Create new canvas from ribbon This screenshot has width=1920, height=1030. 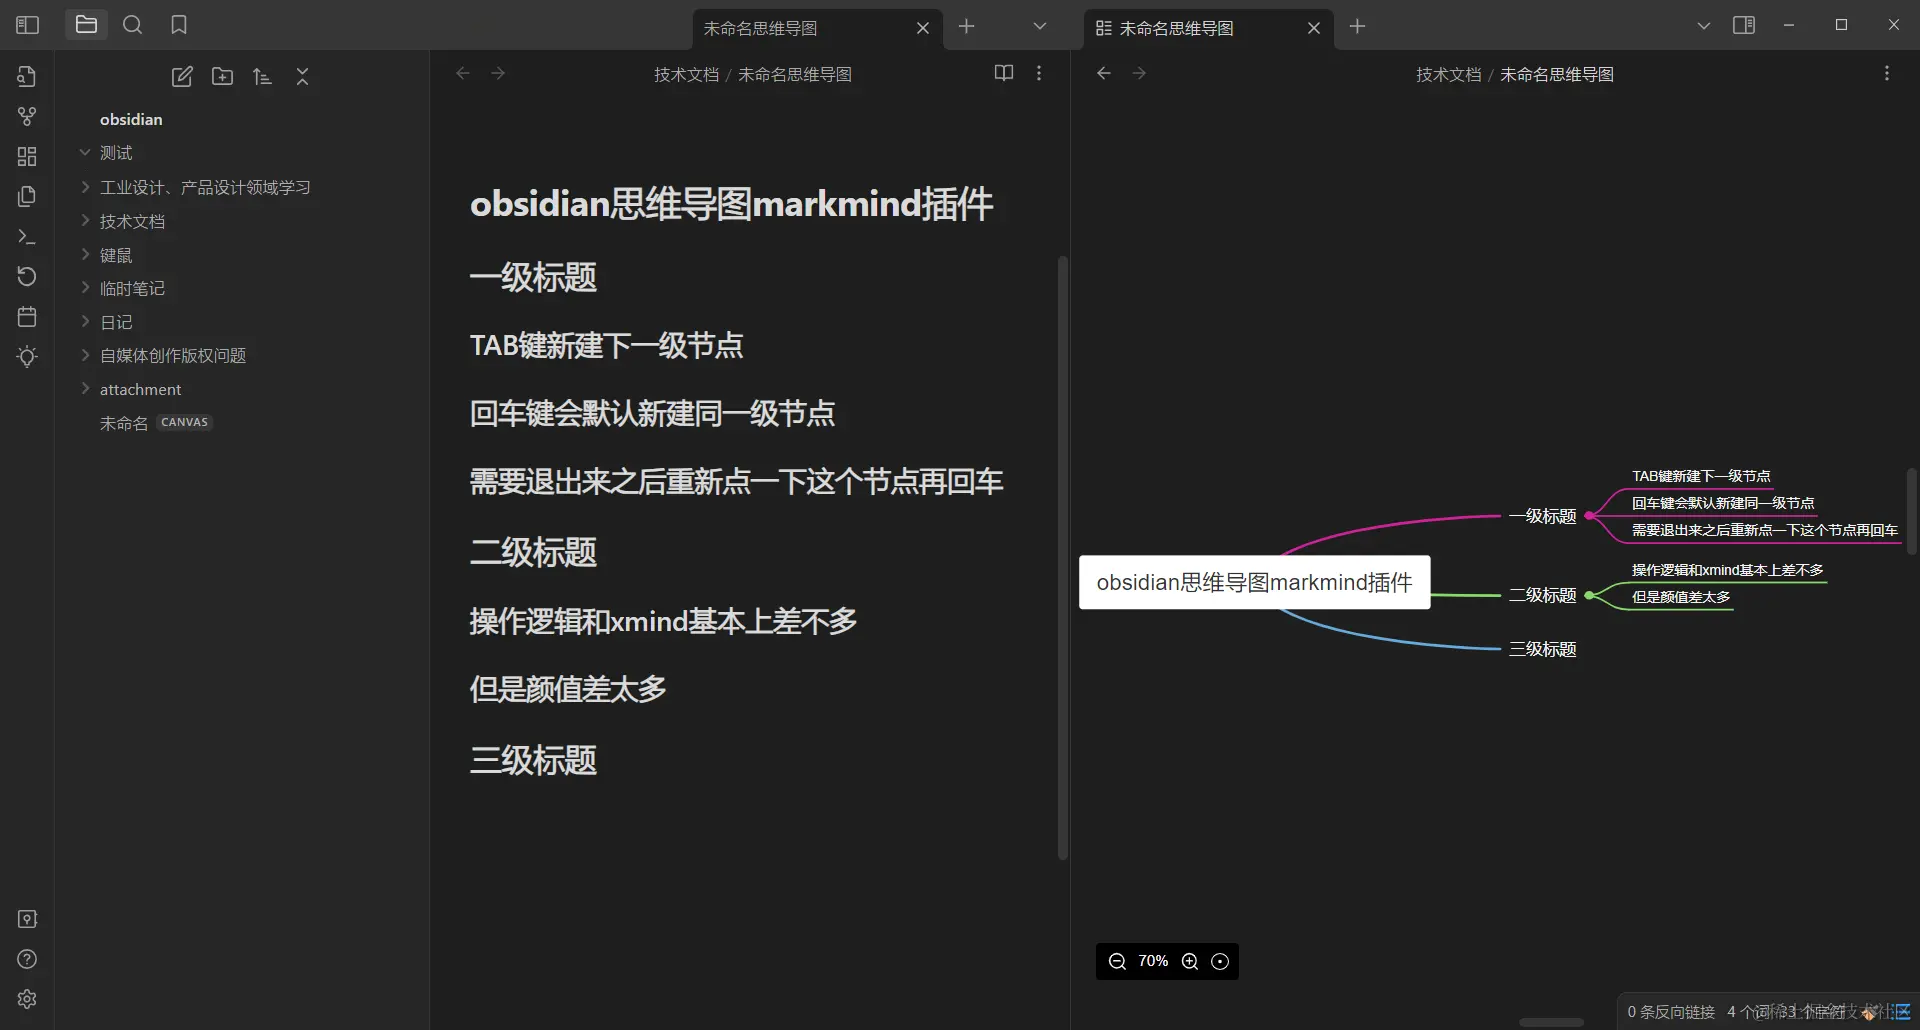coord(27,157)
